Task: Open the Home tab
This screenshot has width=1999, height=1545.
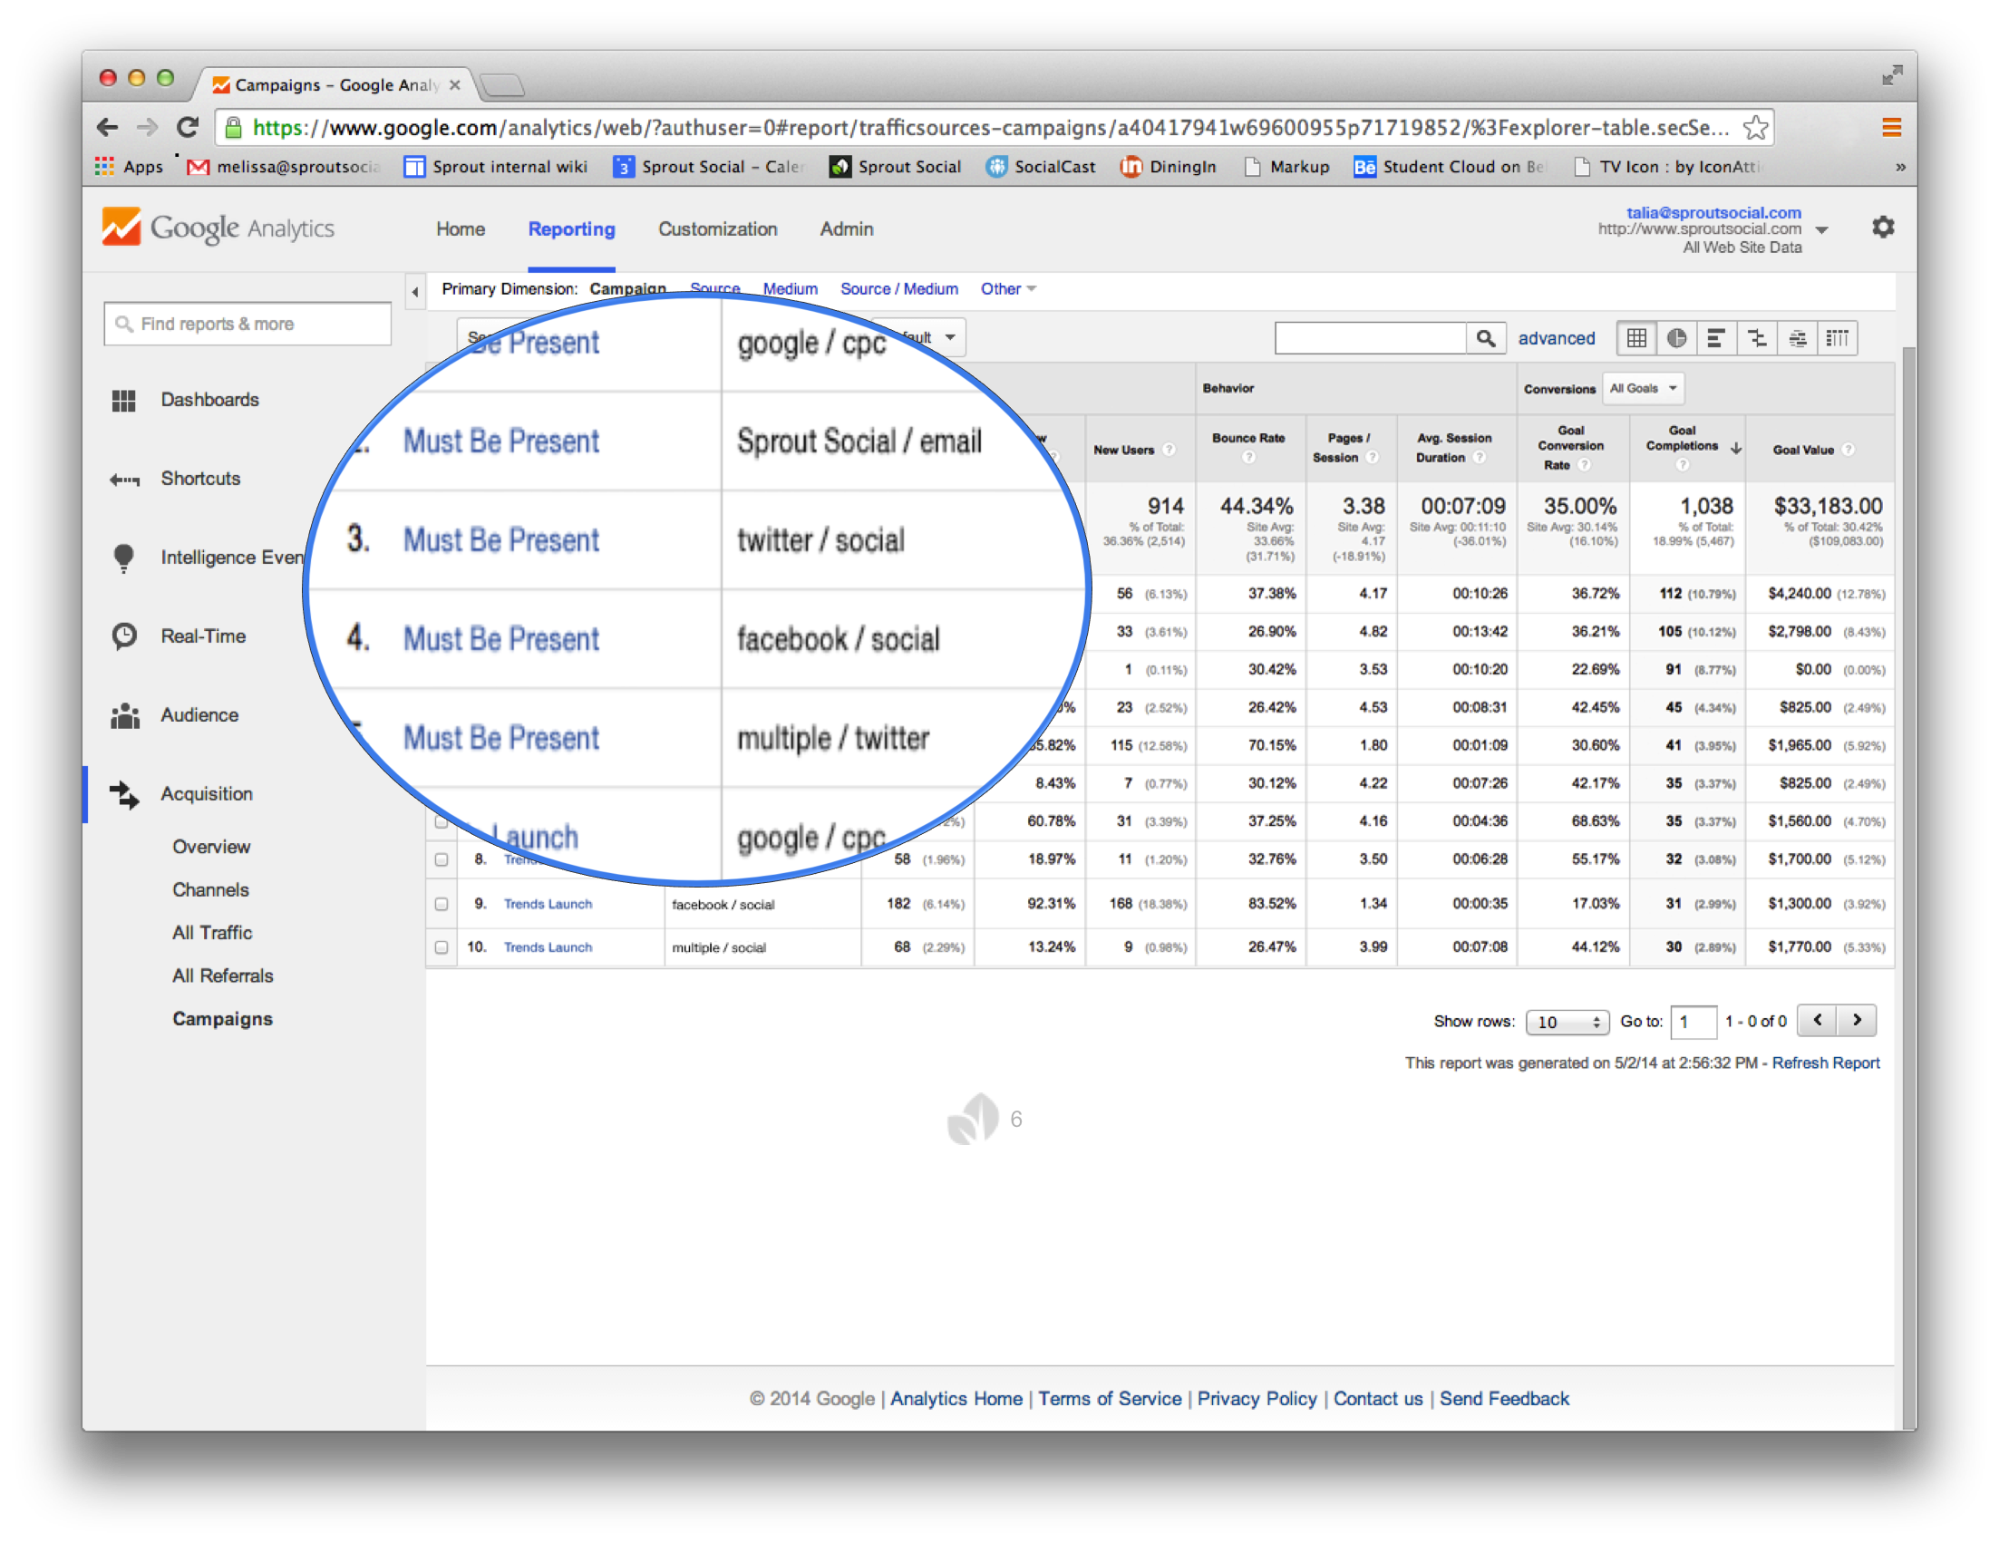Action: coord(460,229)
